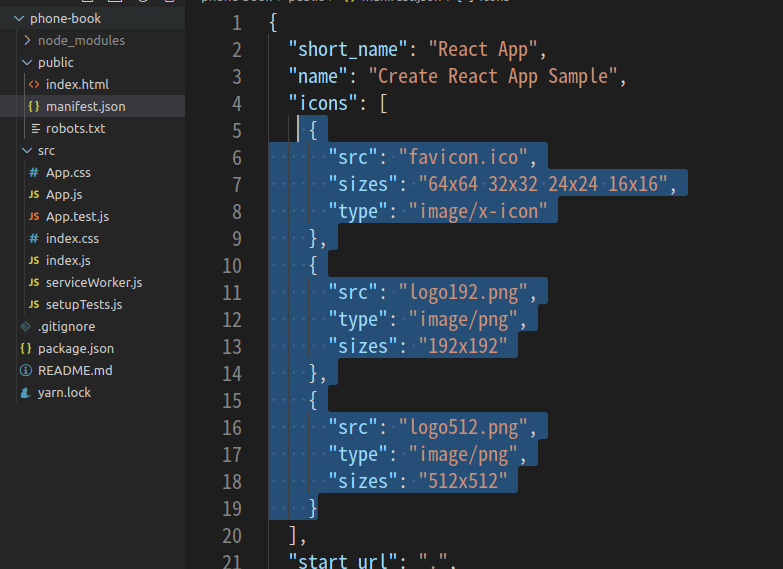Viewport: 783px width, 569px height.
Task: Click the CSS hash icon beside index.css
Action: [34, 238]
